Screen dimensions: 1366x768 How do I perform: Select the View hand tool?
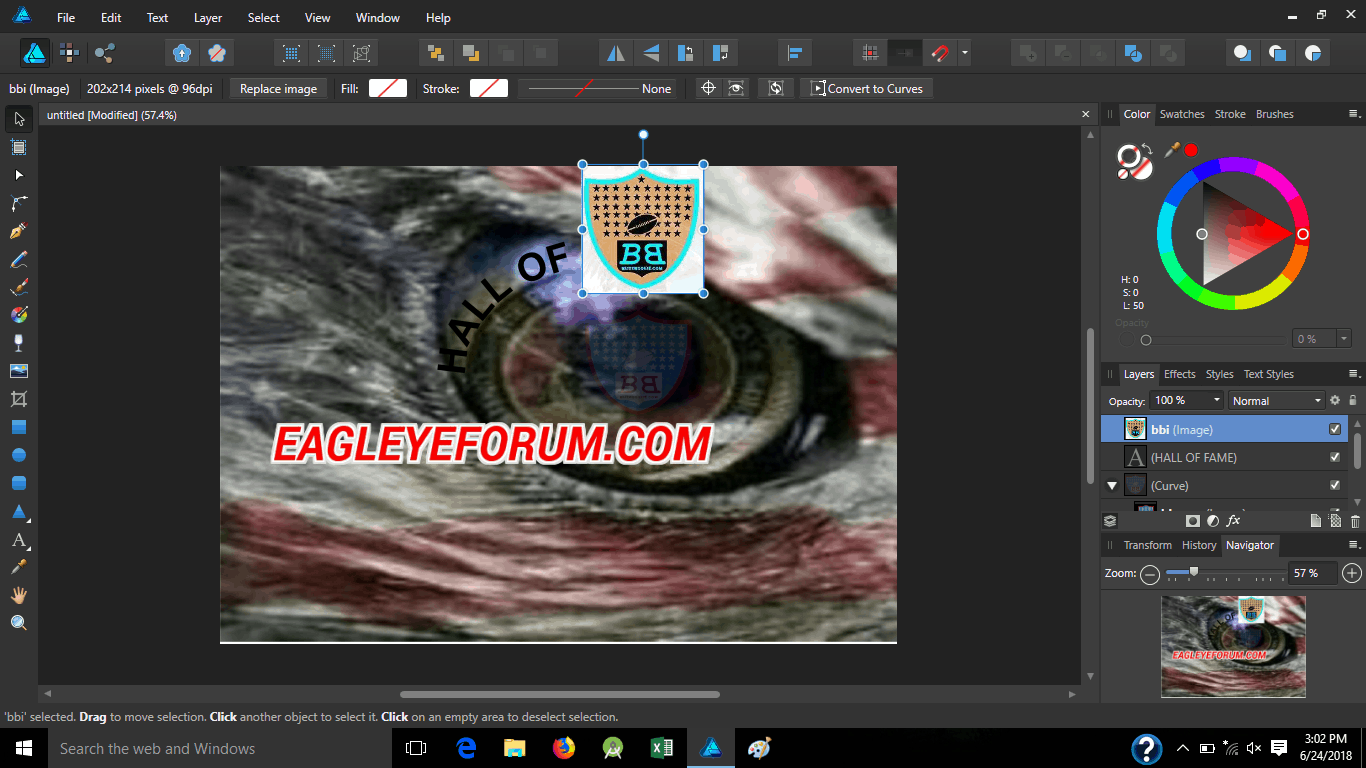tap(18, 595)
